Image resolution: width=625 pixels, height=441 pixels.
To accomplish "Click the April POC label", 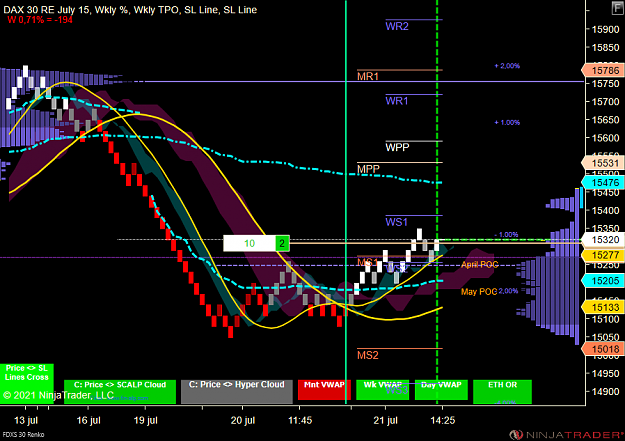I will pyautogui.click(x=480, y=265).
